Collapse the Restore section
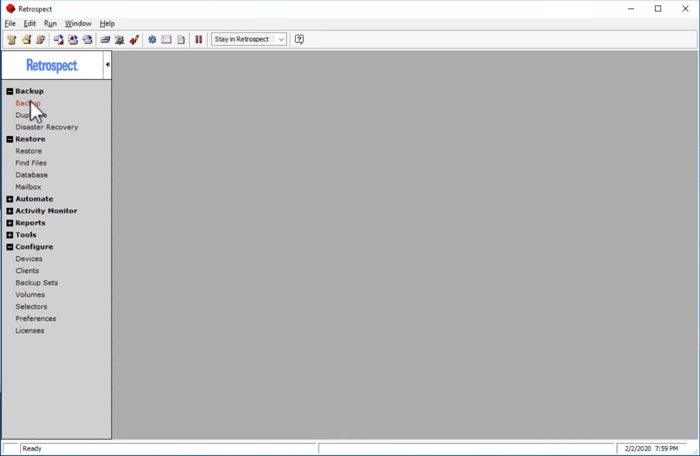The image size is (700, 456). [10, 139]
